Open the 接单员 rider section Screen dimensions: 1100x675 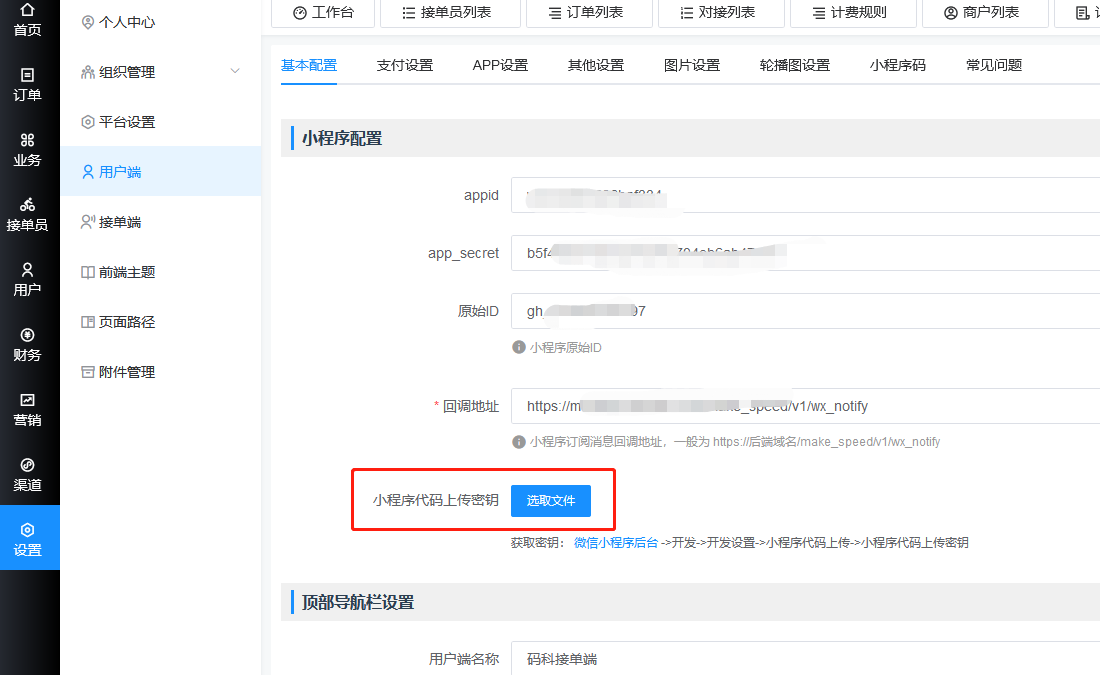pos(27,215)
